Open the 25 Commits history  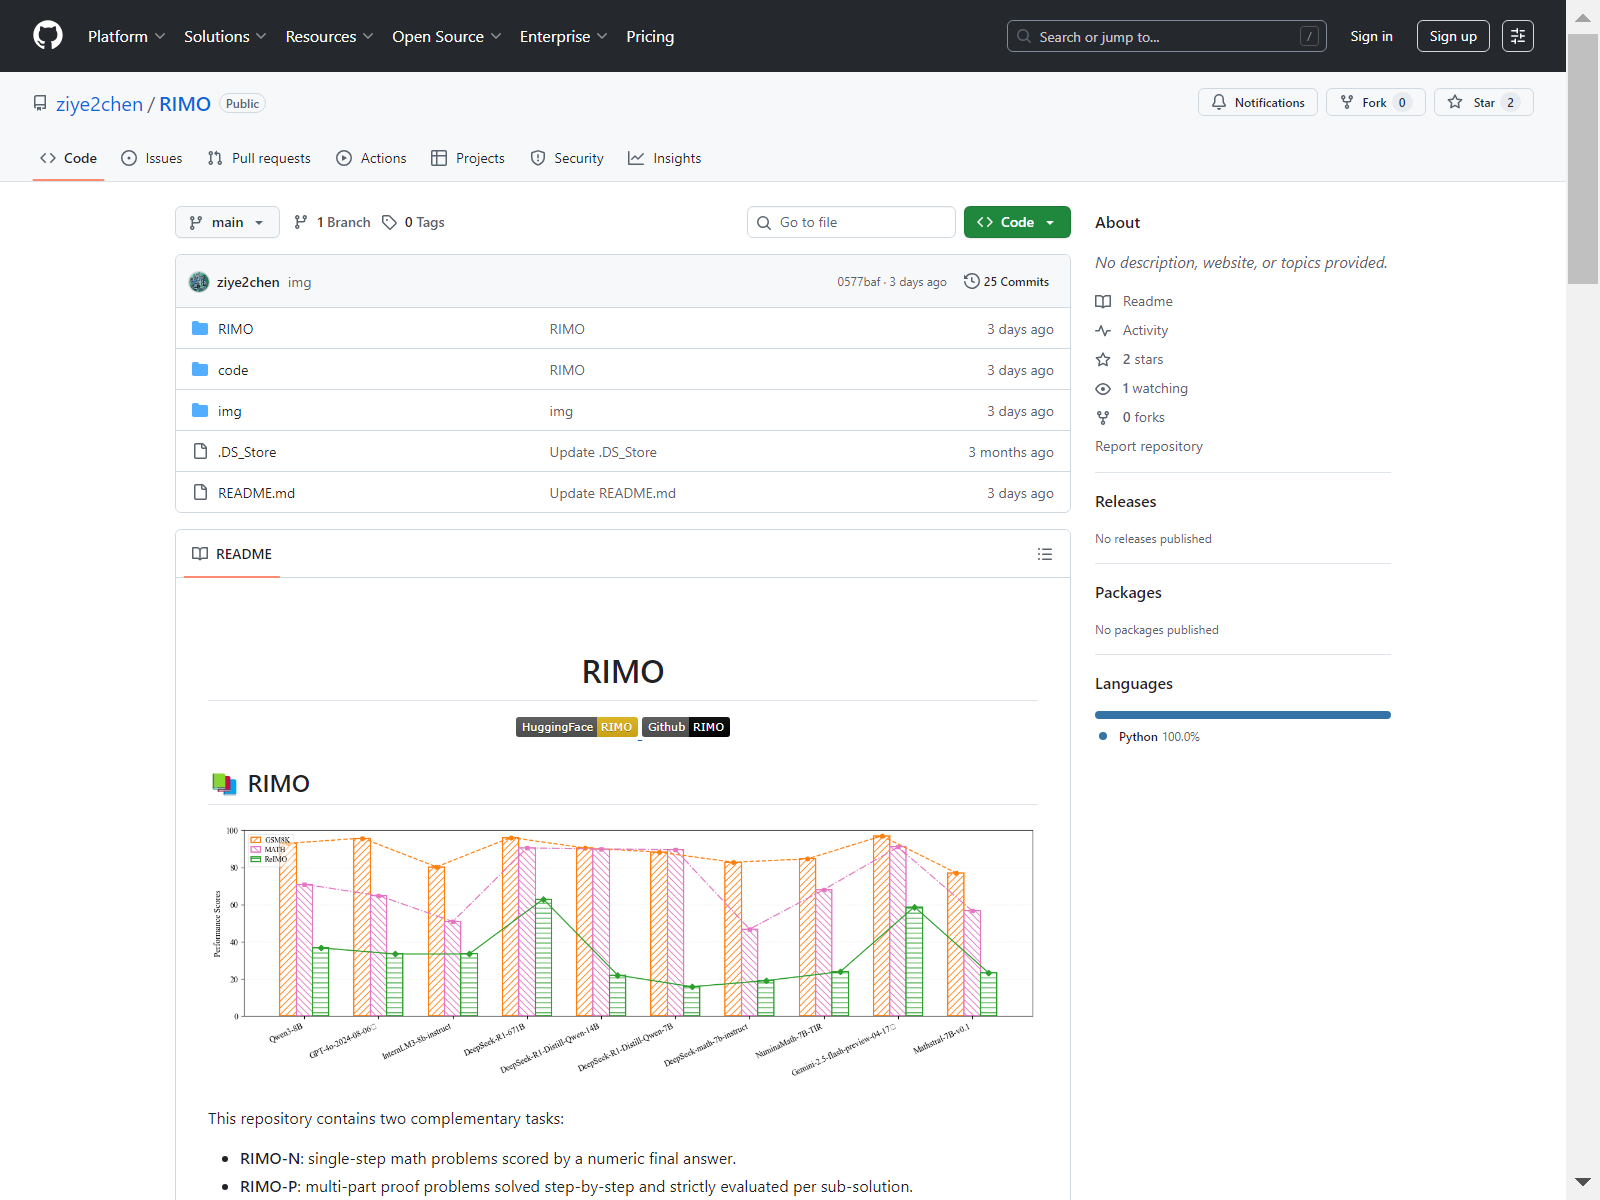pos(1006,282)
